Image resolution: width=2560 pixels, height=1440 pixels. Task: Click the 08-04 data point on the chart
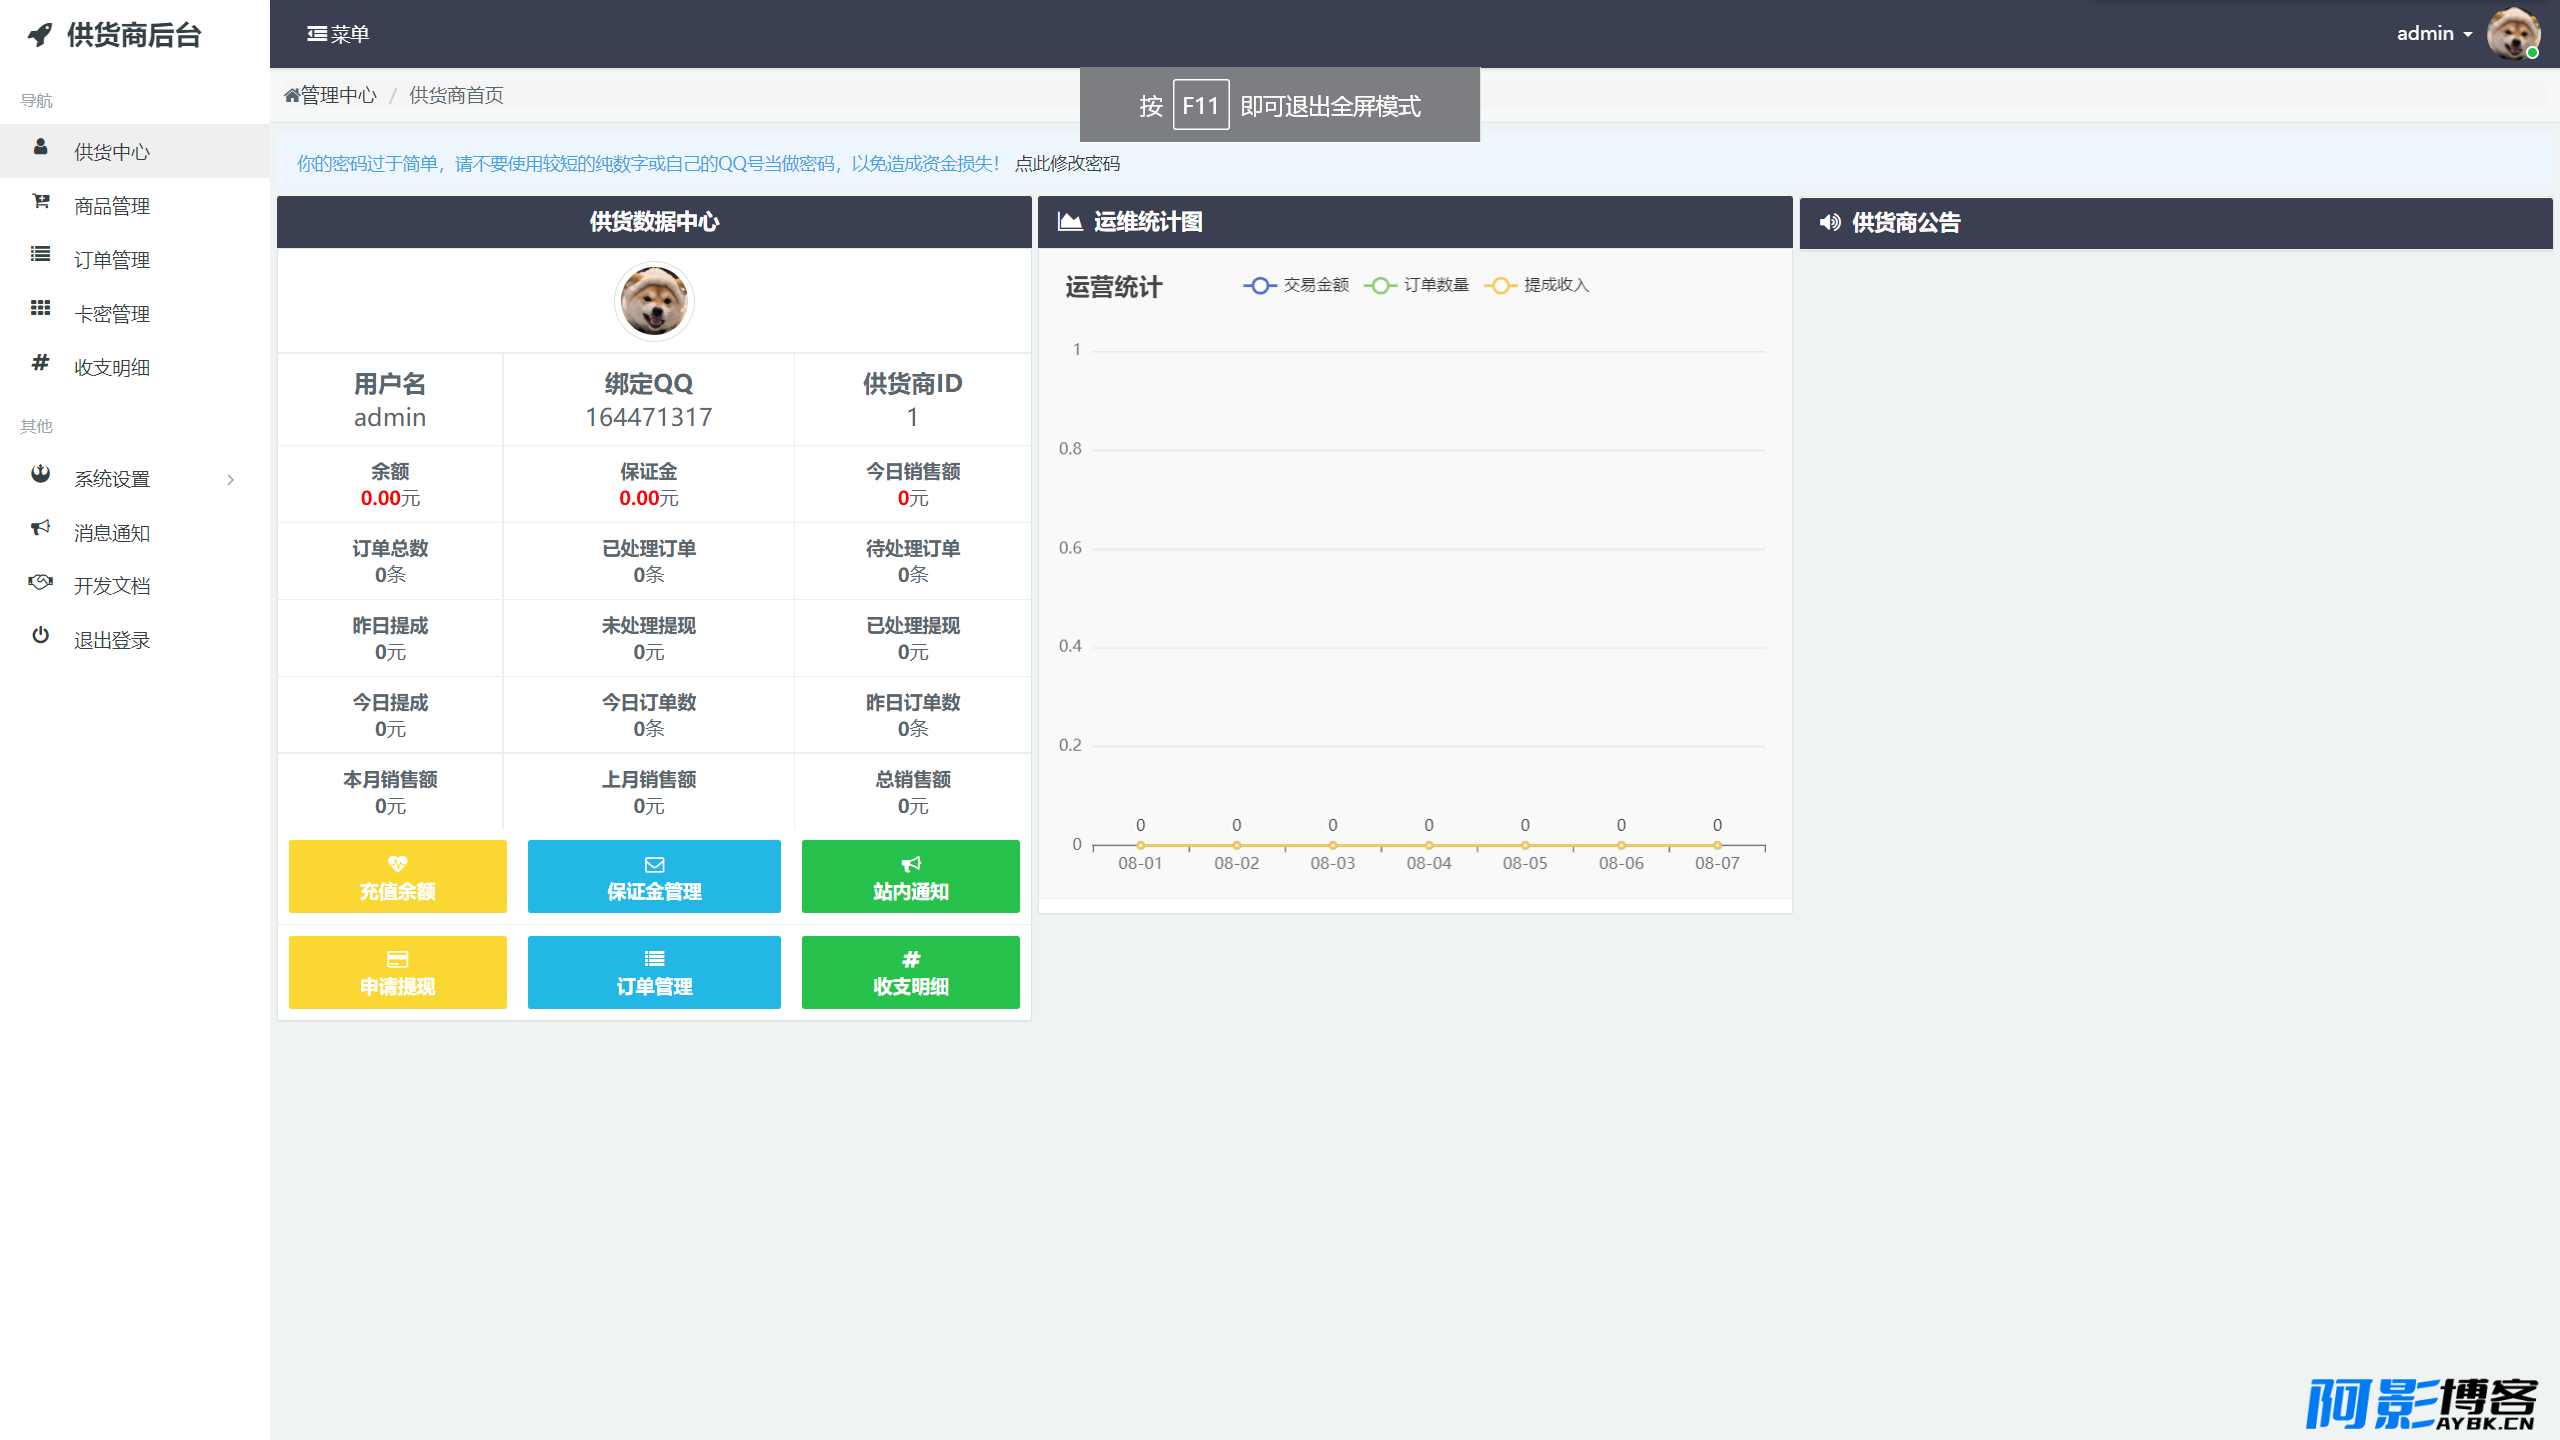coord(1429,846)
